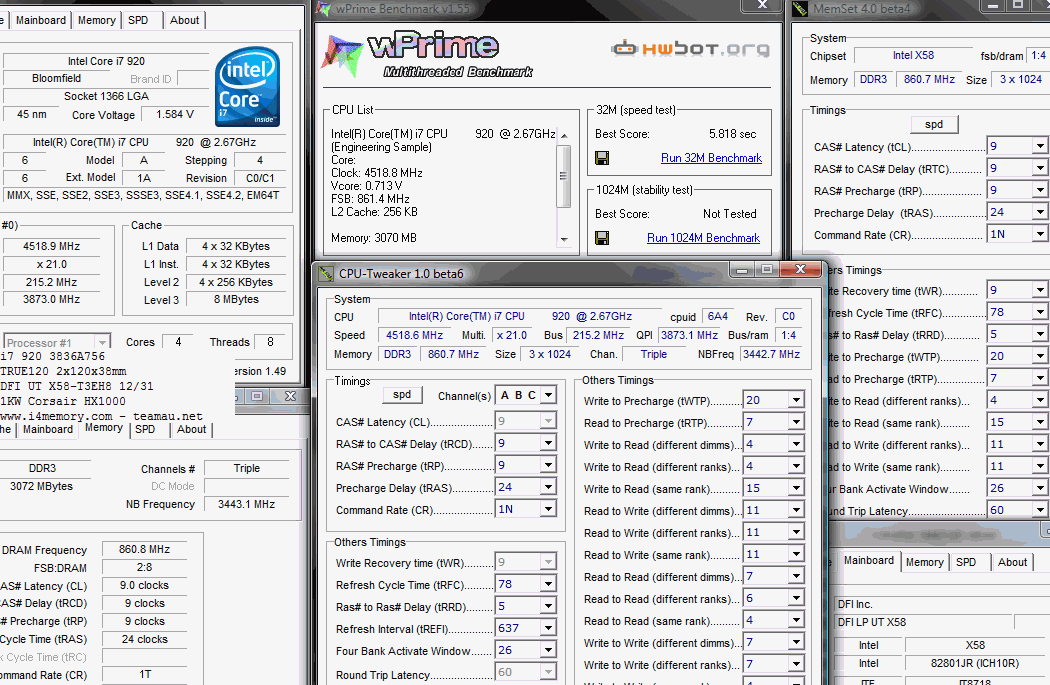The height and width of the screenshot is (685, 1050).
Task: Open the Write to Read (different dimms) dropdown
Action: coord(796,445)
